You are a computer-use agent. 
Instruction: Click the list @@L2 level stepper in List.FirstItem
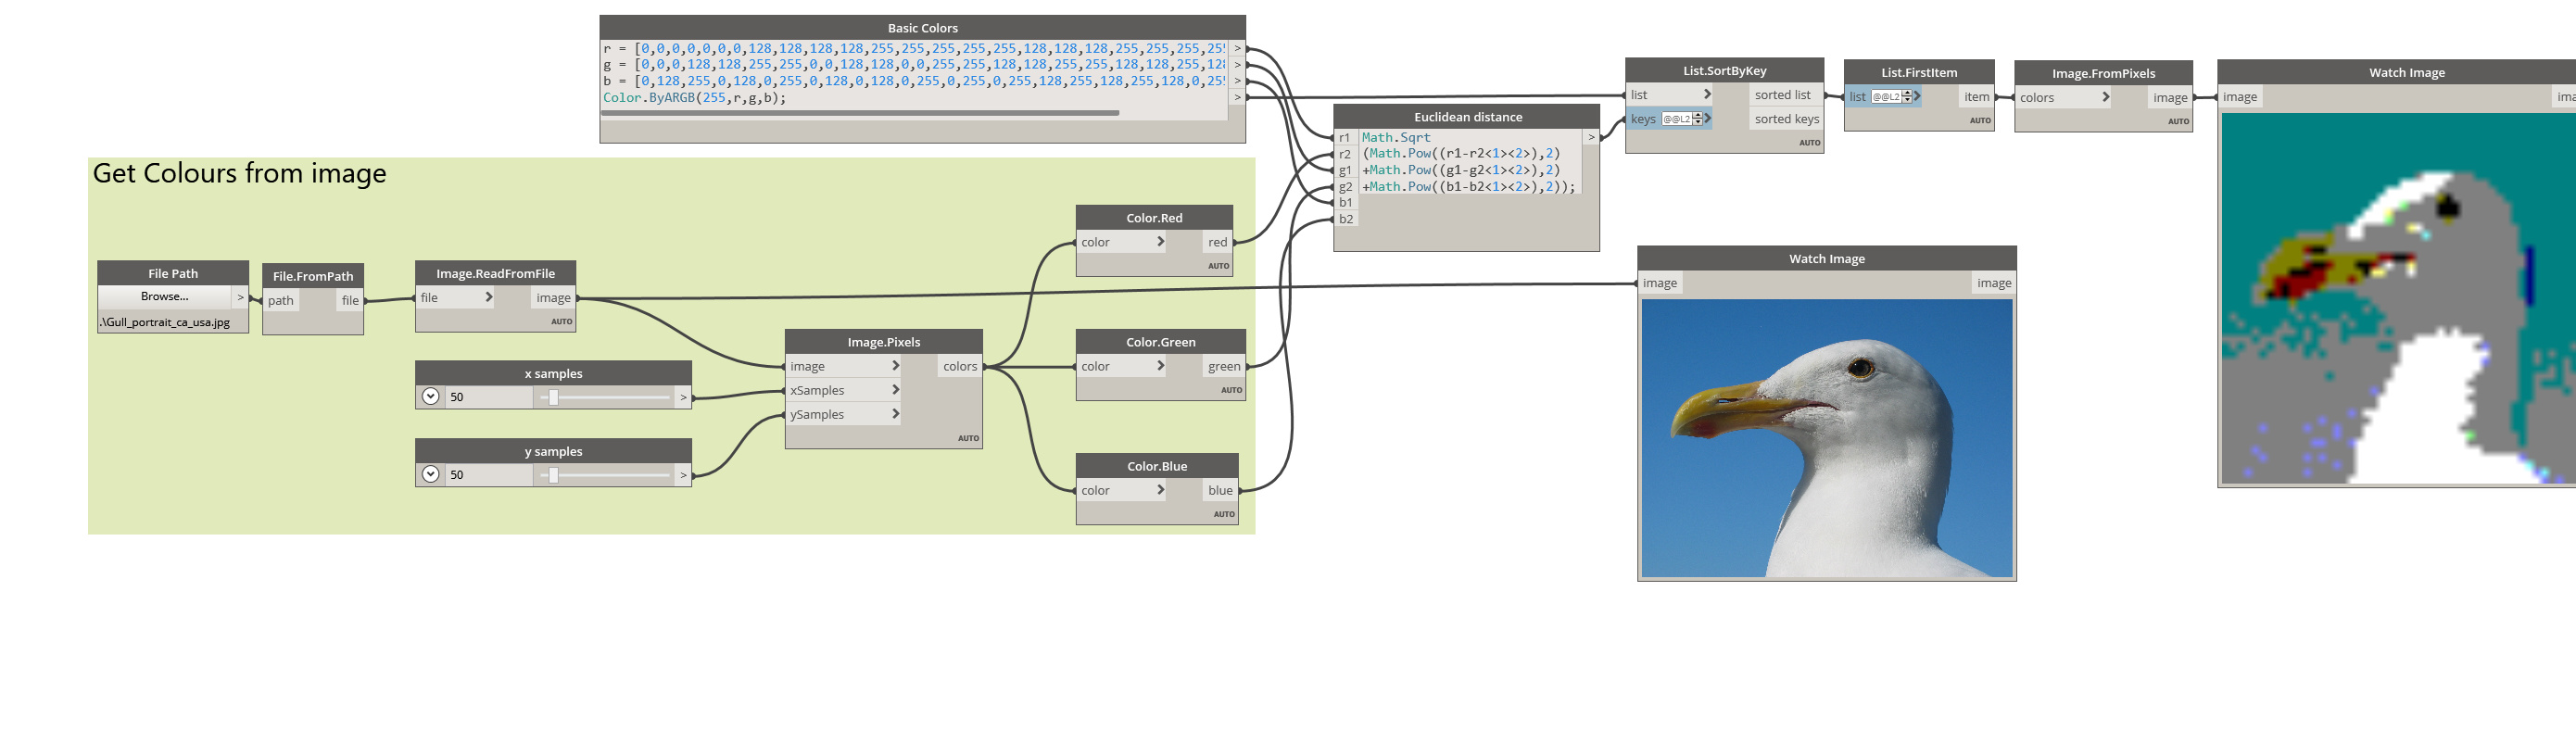pyautogui.click(x=1892, y=97)
